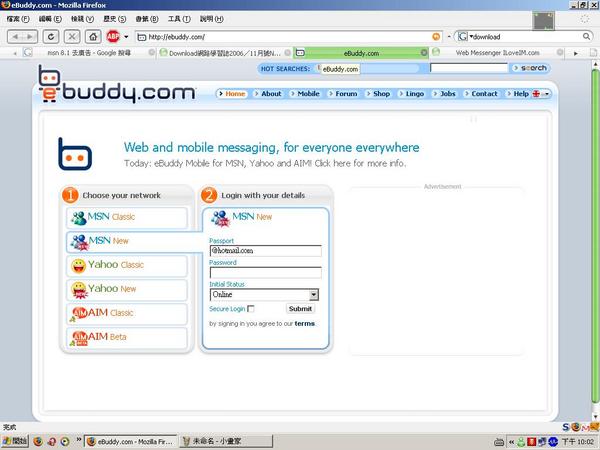This screenshot has height=450, width=600.
Task: Switch to the msn 8.1 Google search tab
Action: (x=89, y=53)
